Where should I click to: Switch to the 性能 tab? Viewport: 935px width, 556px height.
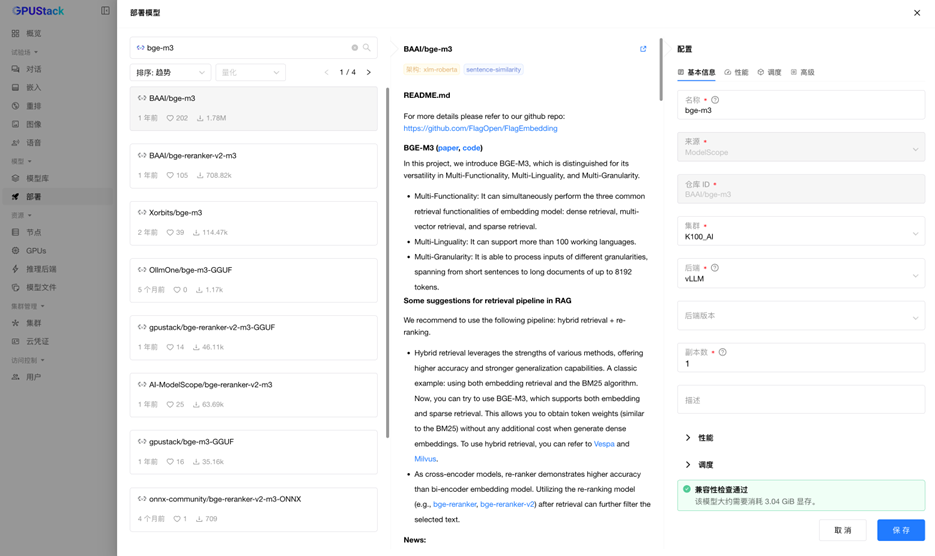736,72
